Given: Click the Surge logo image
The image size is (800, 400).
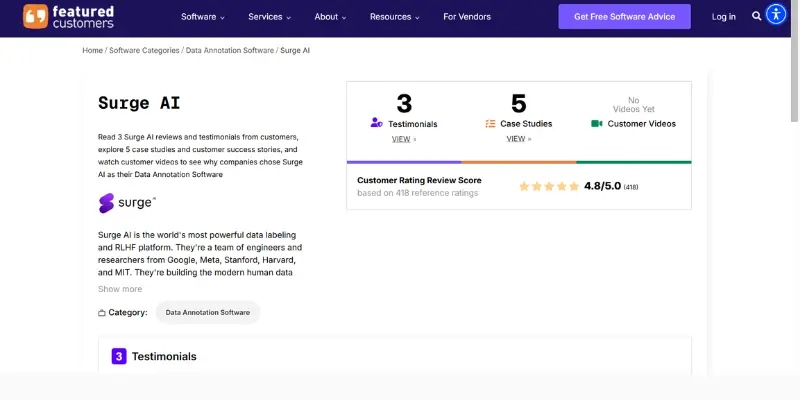Looking at the screenshot, I should point(127,203).
